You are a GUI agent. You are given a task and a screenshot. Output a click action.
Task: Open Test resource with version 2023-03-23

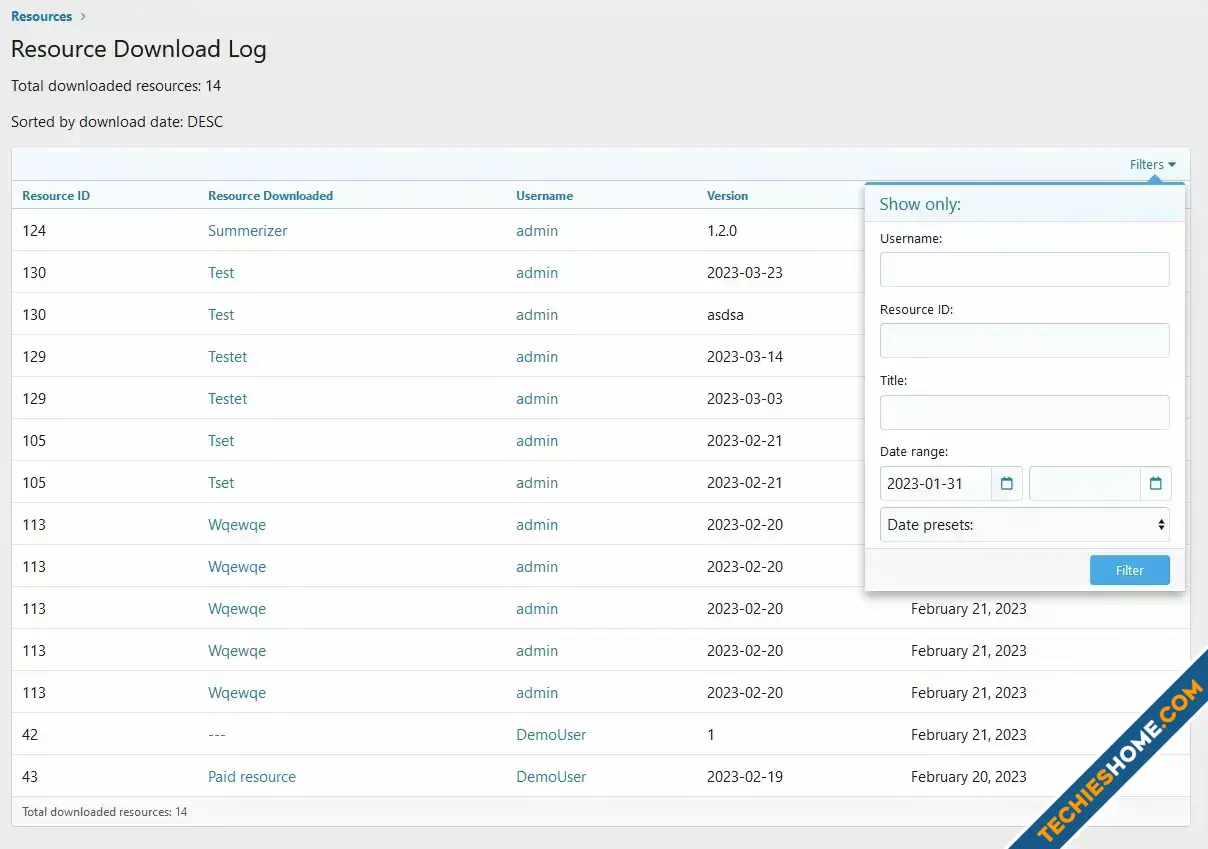click(221, 273)
